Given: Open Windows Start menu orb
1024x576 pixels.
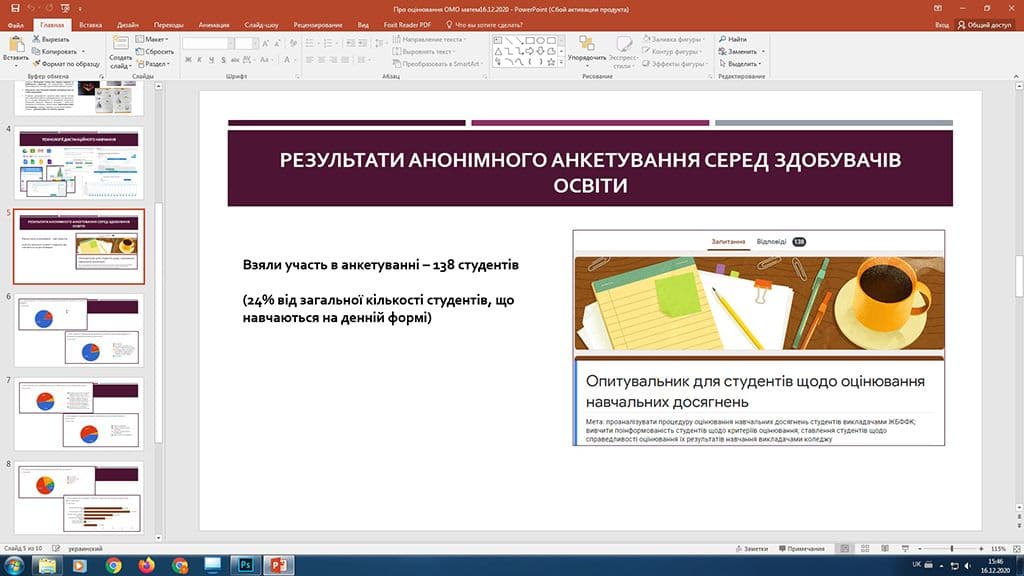Looking at the screenshot, I should click(x=13, y=565).
